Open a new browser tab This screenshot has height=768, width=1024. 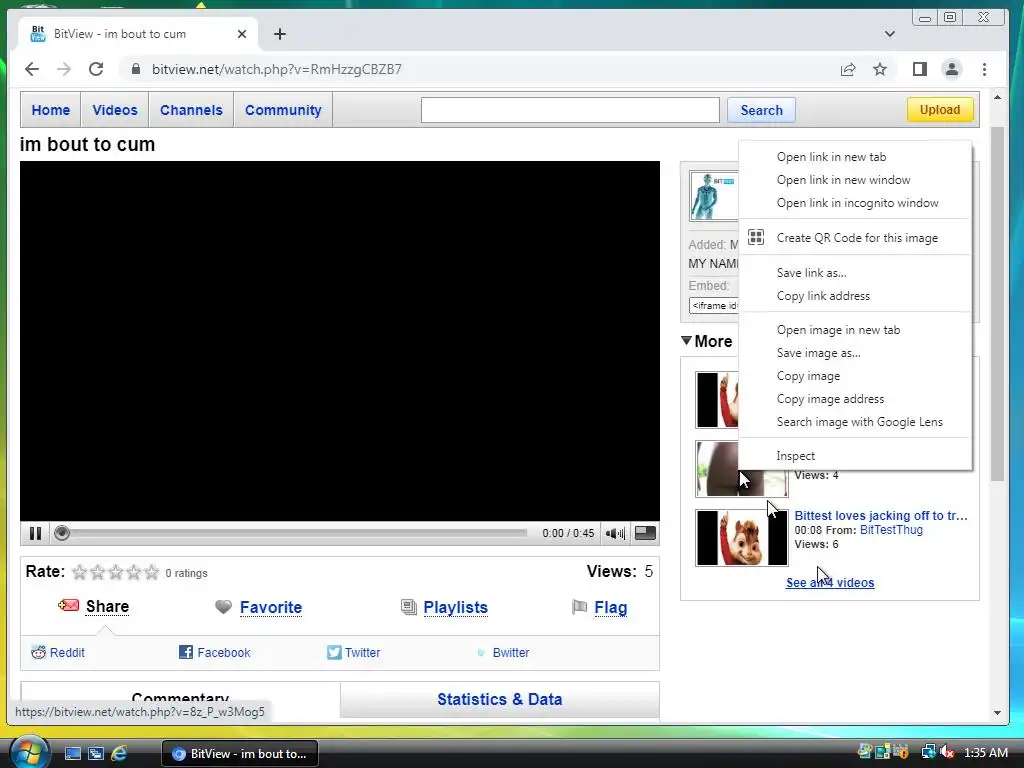280,34
